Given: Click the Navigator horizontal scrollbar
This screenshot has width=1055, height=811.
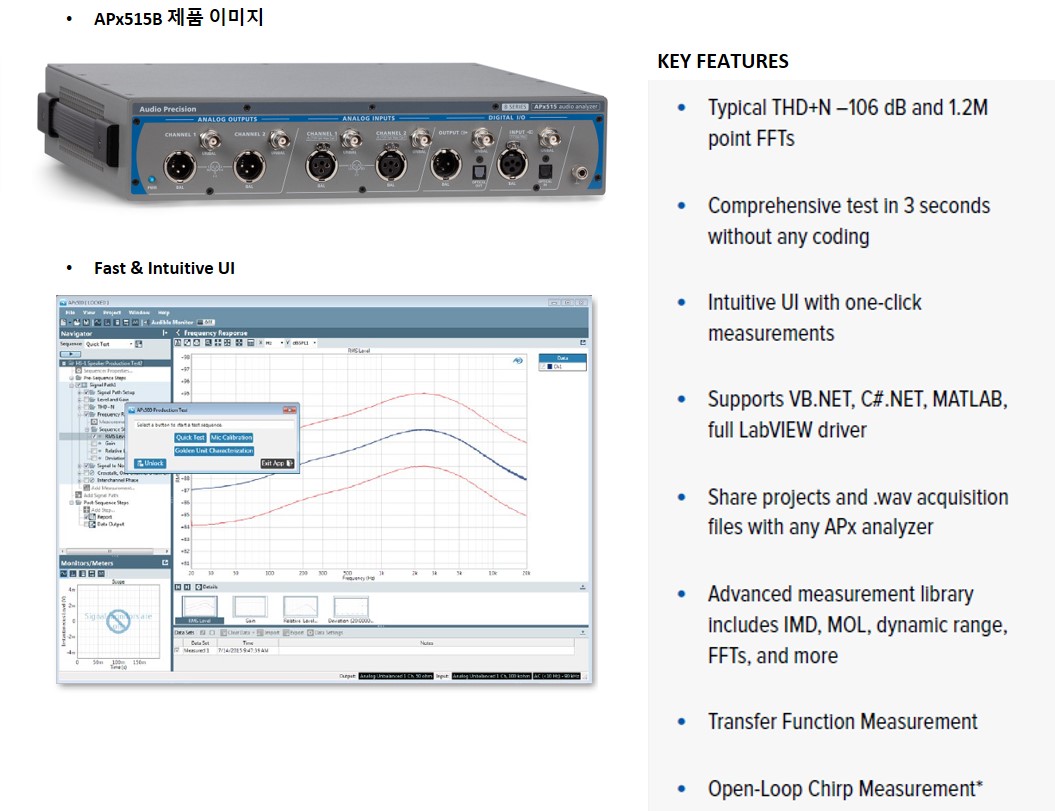Looking at the screenshot, I should click(x=114, y=551).
